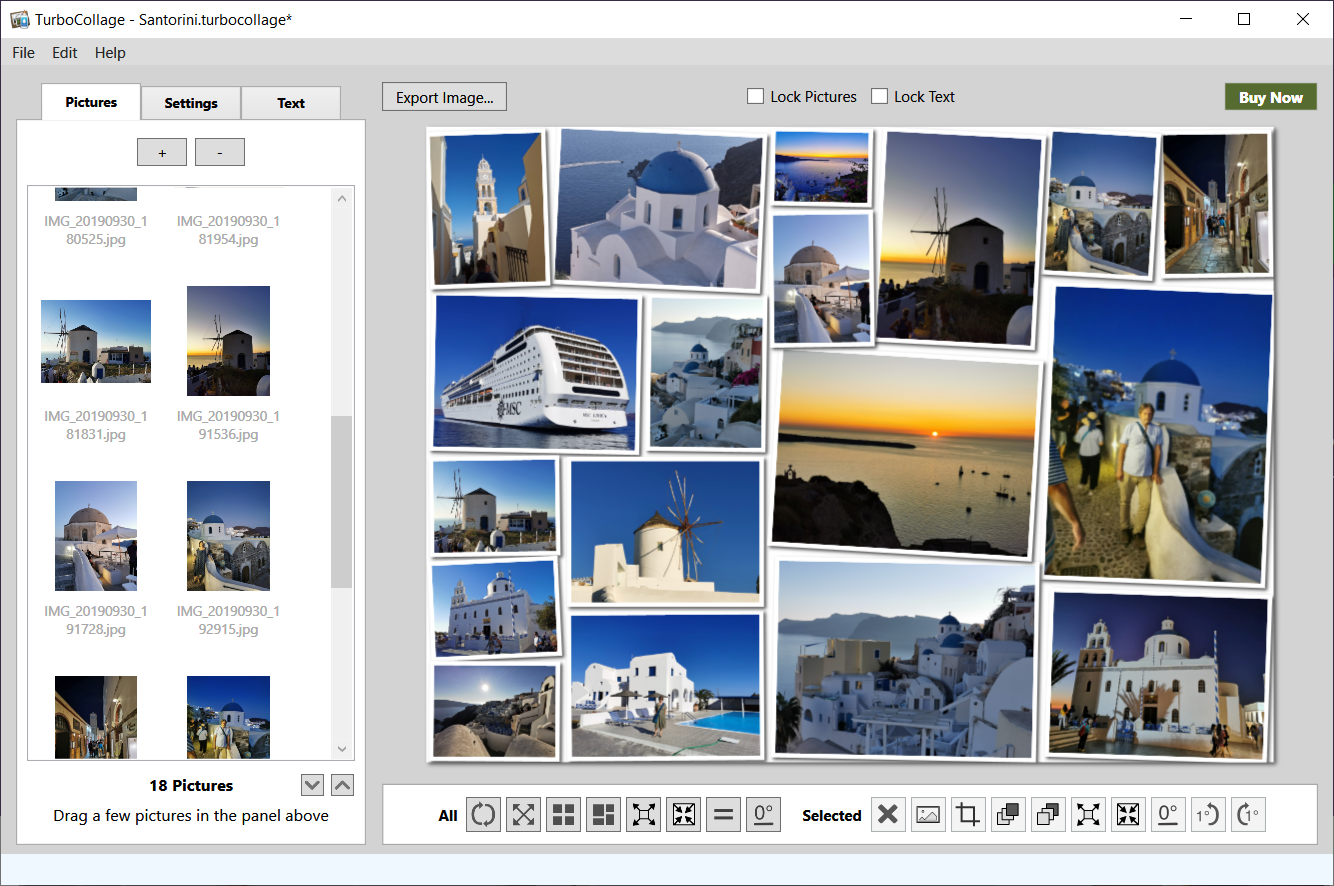1334x886 pixels.
Task: Click the uniform four-square grid icon
Action: (563, 815)
